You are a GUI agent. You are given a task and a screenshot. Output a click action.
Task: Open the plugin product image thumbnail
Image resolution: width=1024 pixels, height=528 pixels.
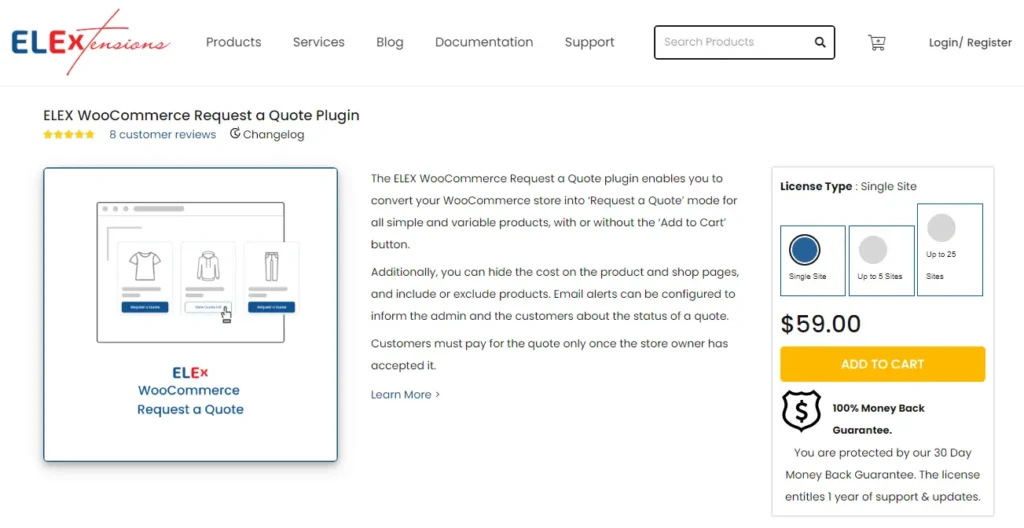tap(191, 314)
